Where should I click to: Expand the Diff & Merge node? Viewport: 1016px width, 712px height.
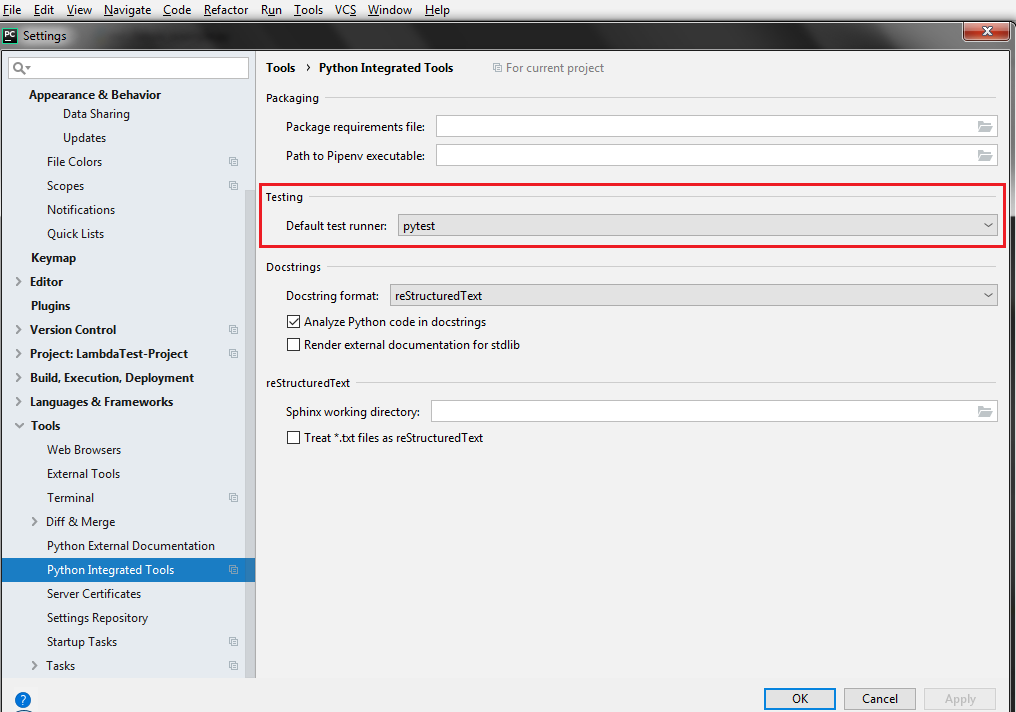click(34, 522)
